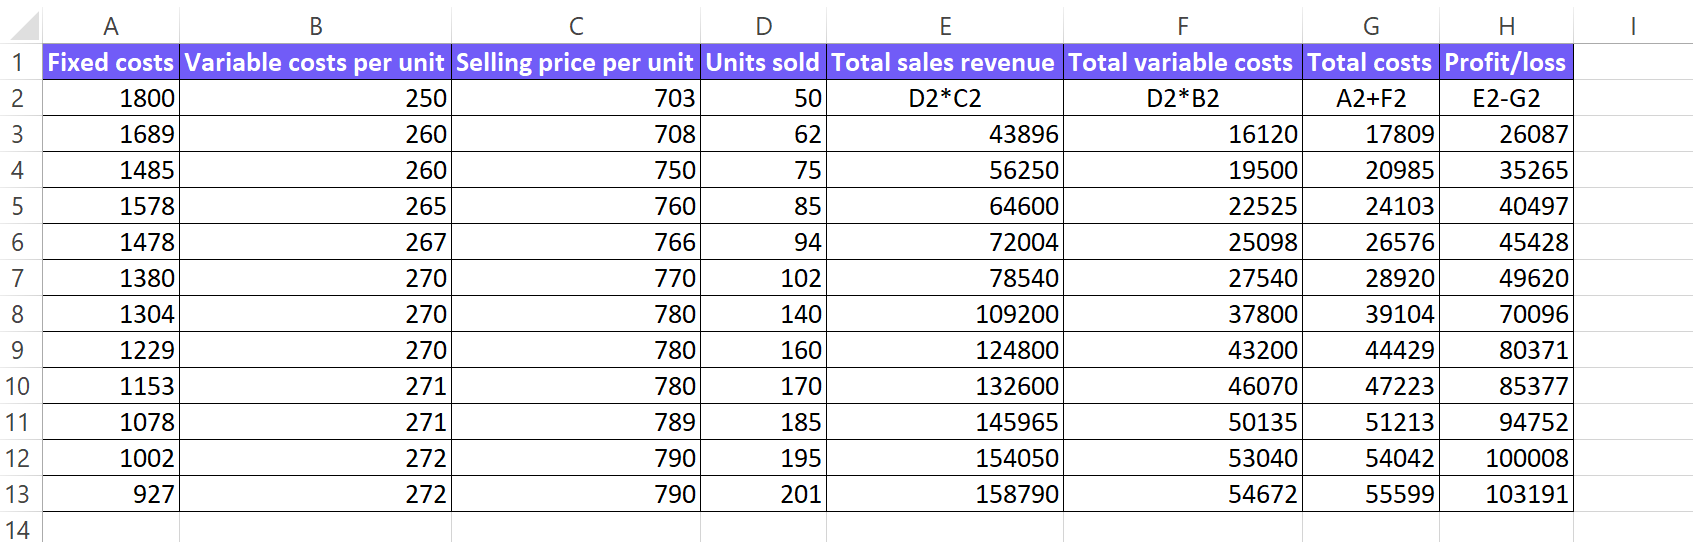Viewport: 1693px width, 542px height.
Task: Select column I header
Action: (x=1633, y=26)
